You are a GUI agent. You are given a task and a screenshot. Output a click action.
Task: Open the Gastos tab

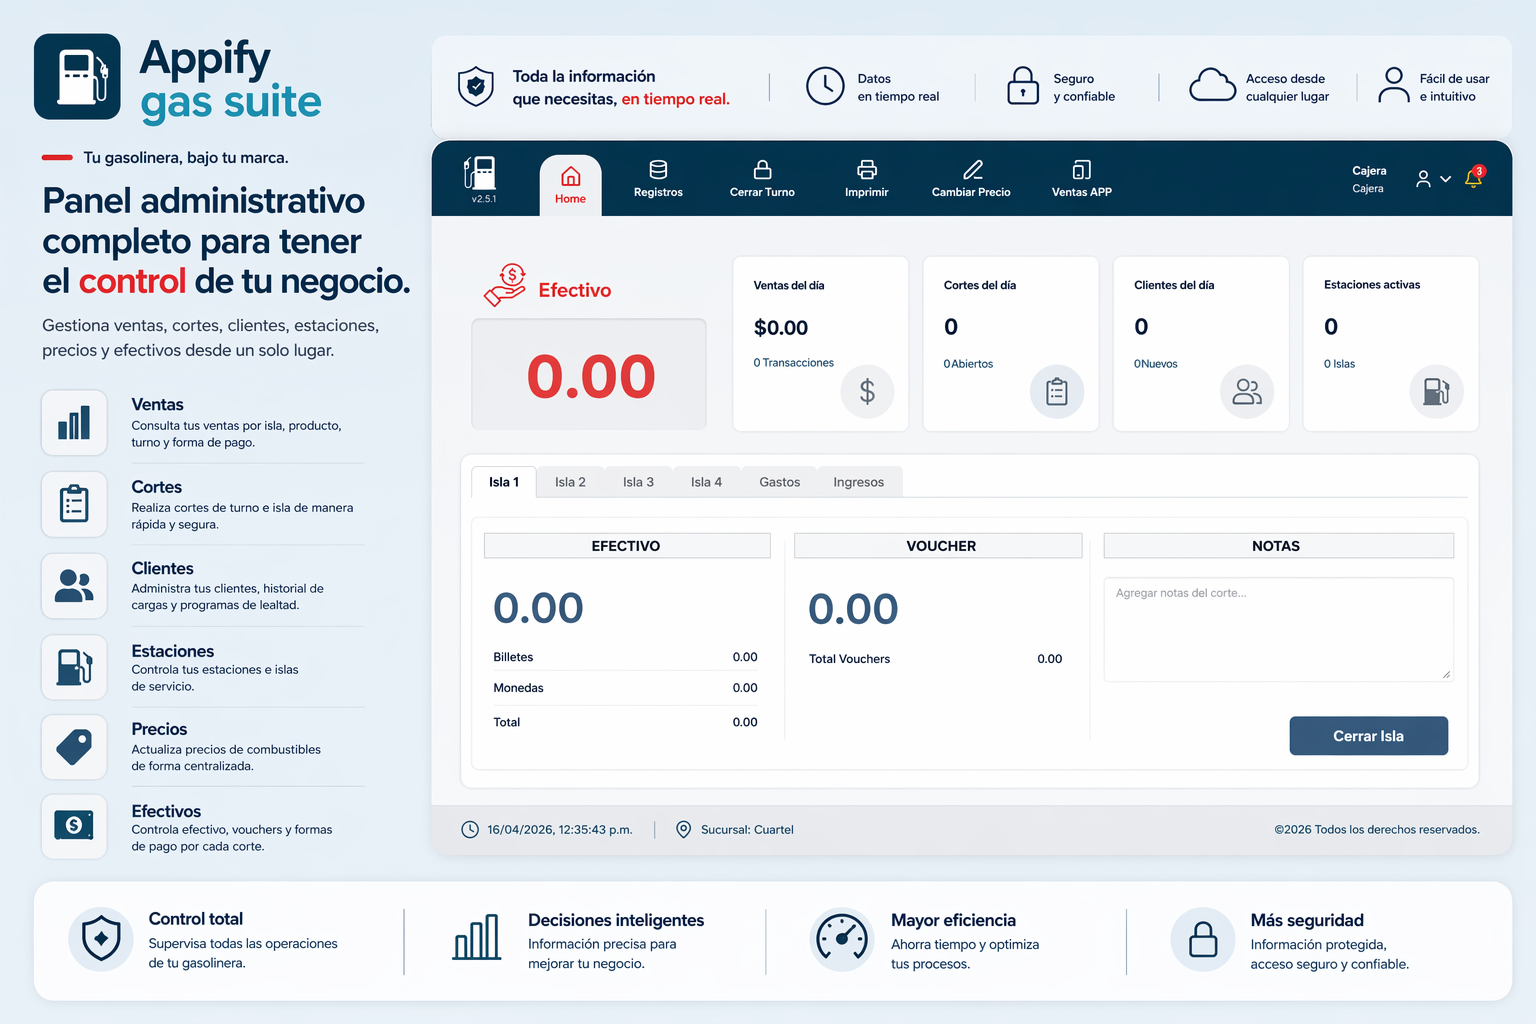(779, 482)
